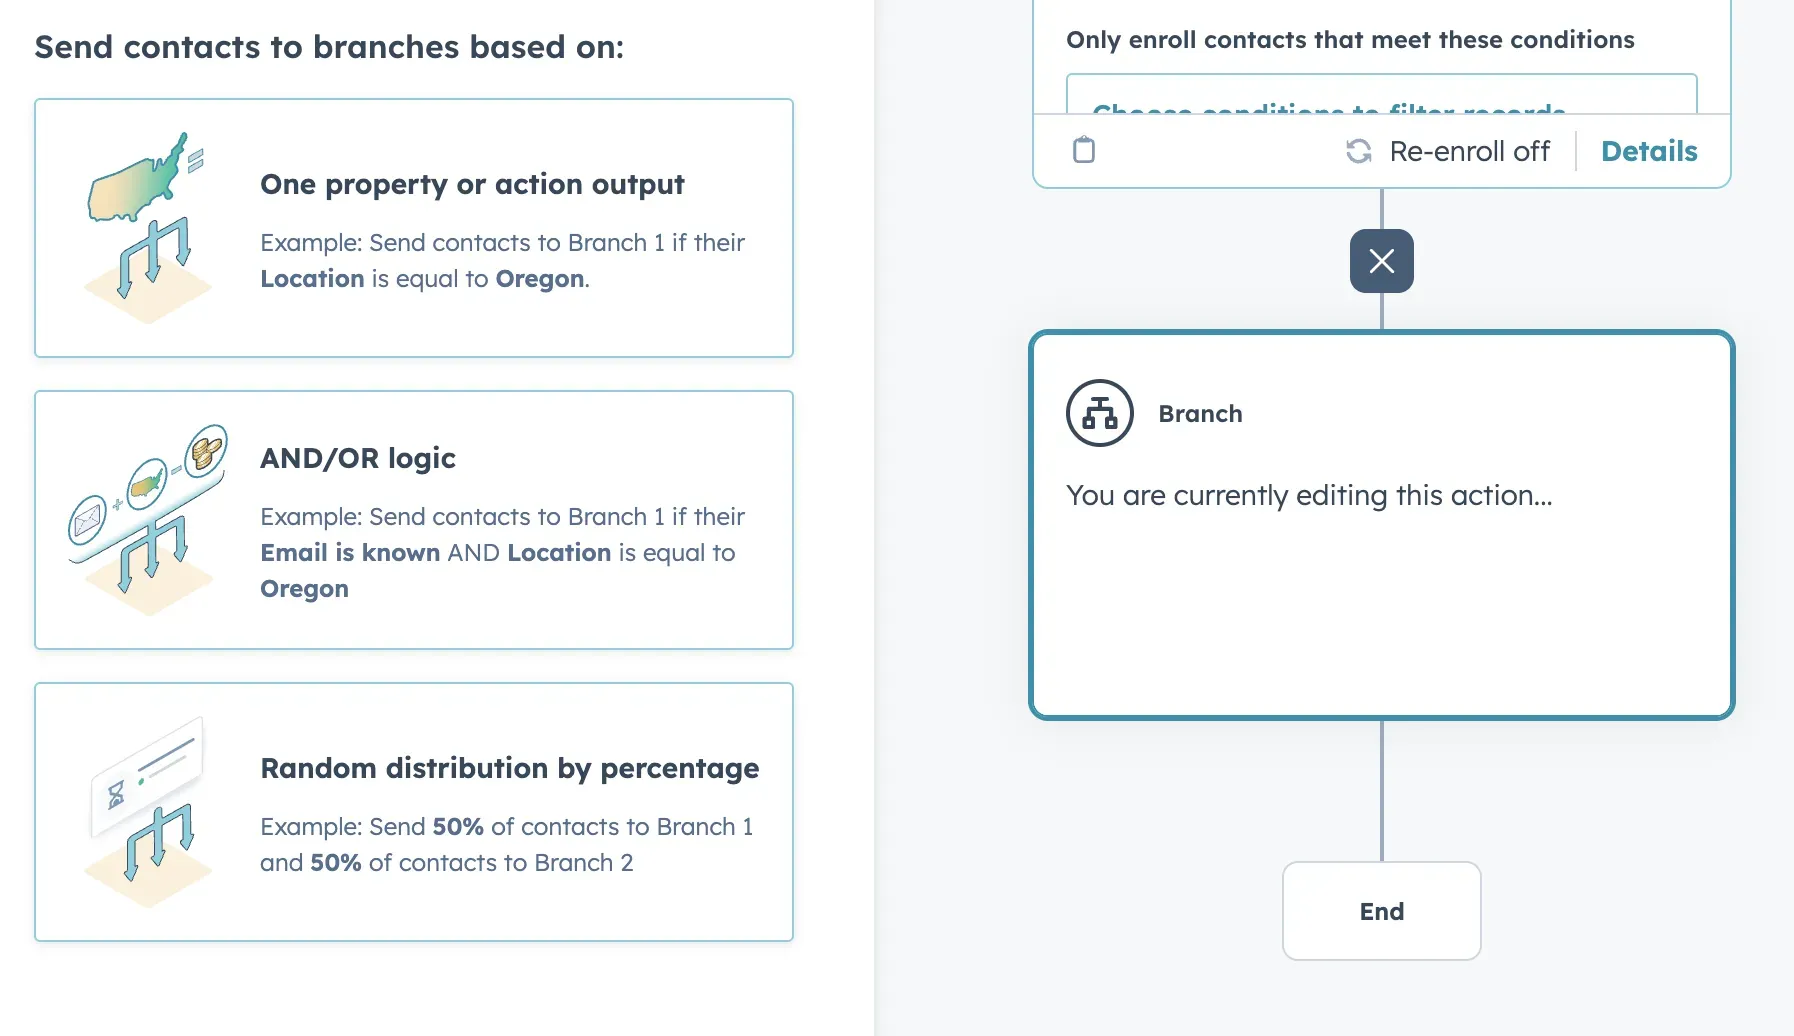Toggle Re-enroll off setting
Viewport: 1794px width, 1036px height.
pyautogui.click(x=1448, y=150)
